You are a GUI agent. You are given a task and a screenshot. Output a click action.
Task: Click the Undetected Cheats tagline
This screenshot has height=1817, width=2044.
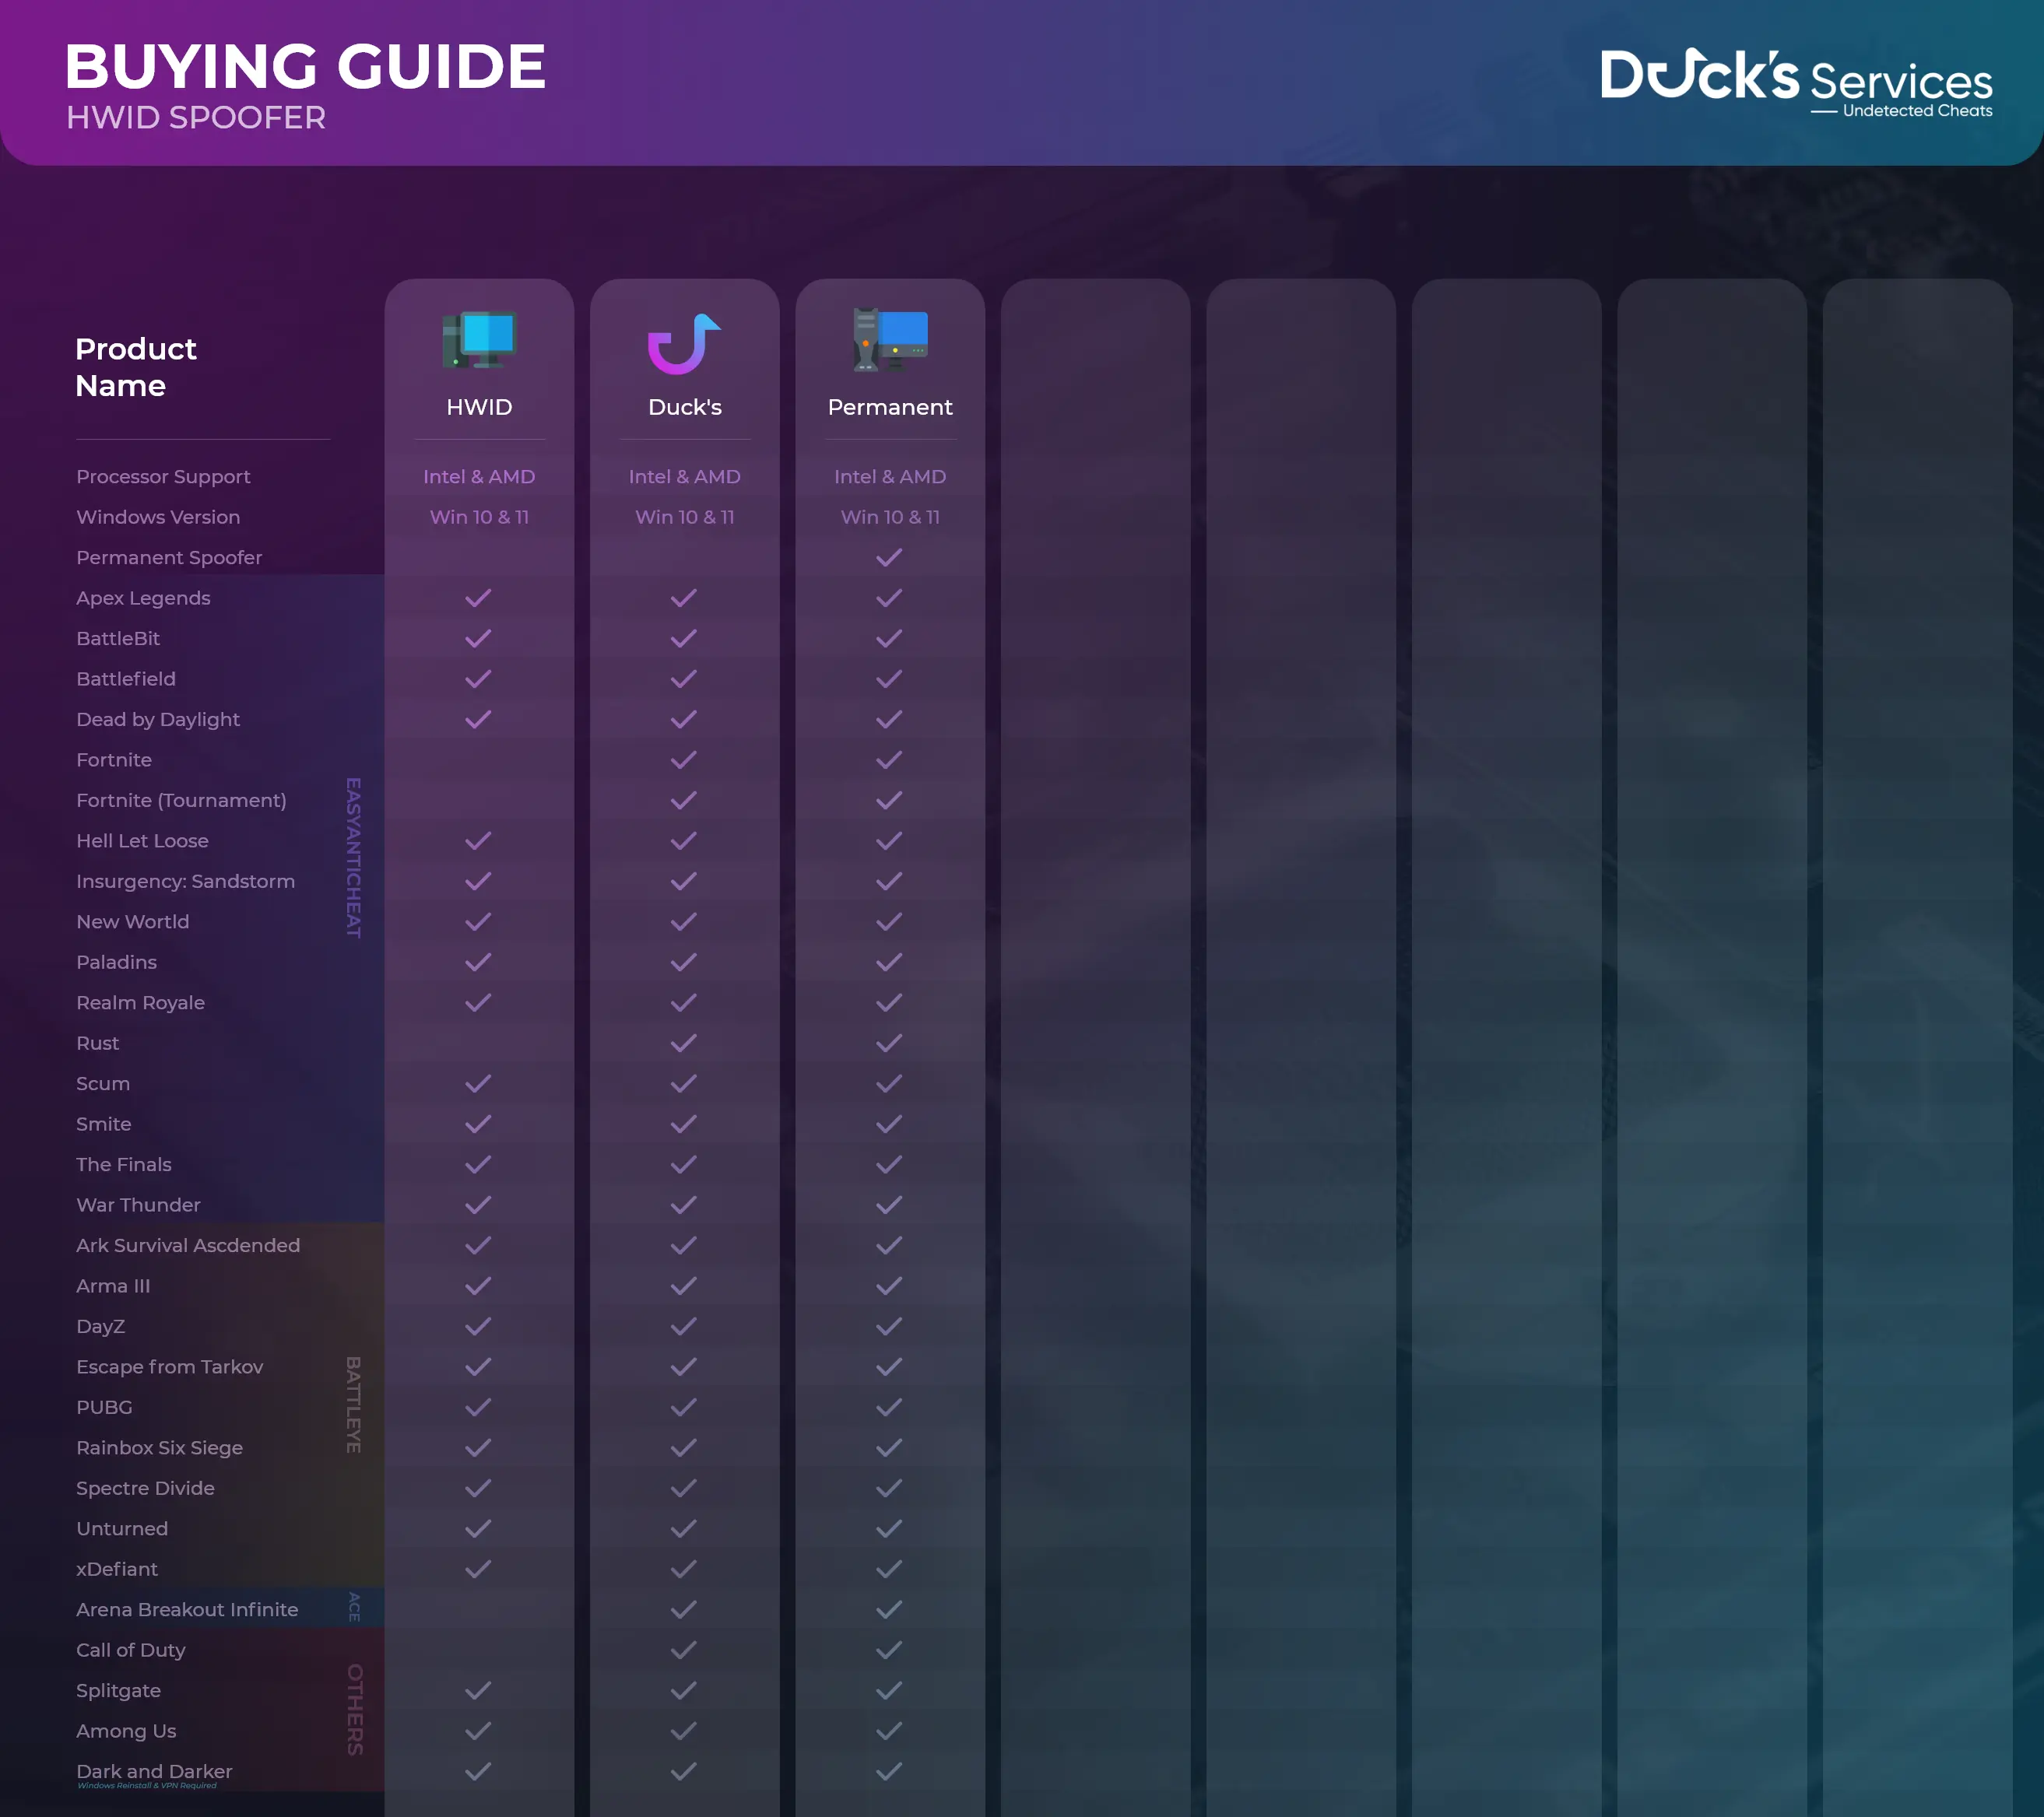click(x=1917, y=111)
